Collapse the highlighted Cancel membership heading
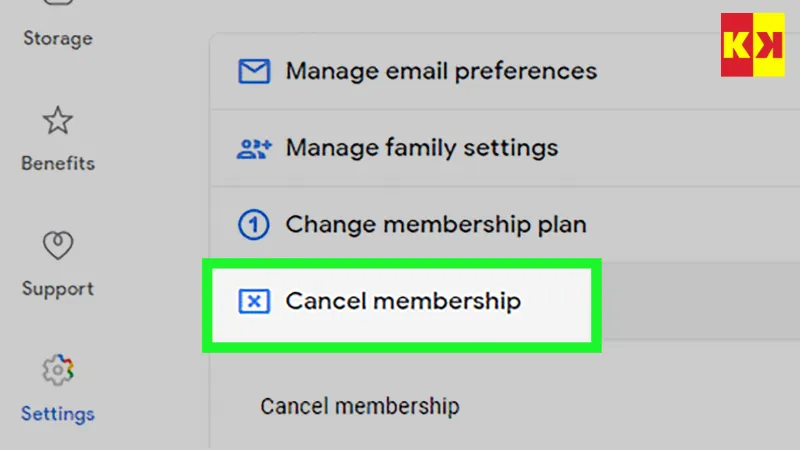Viewport: 800px width, 450px height. (403, 301)
